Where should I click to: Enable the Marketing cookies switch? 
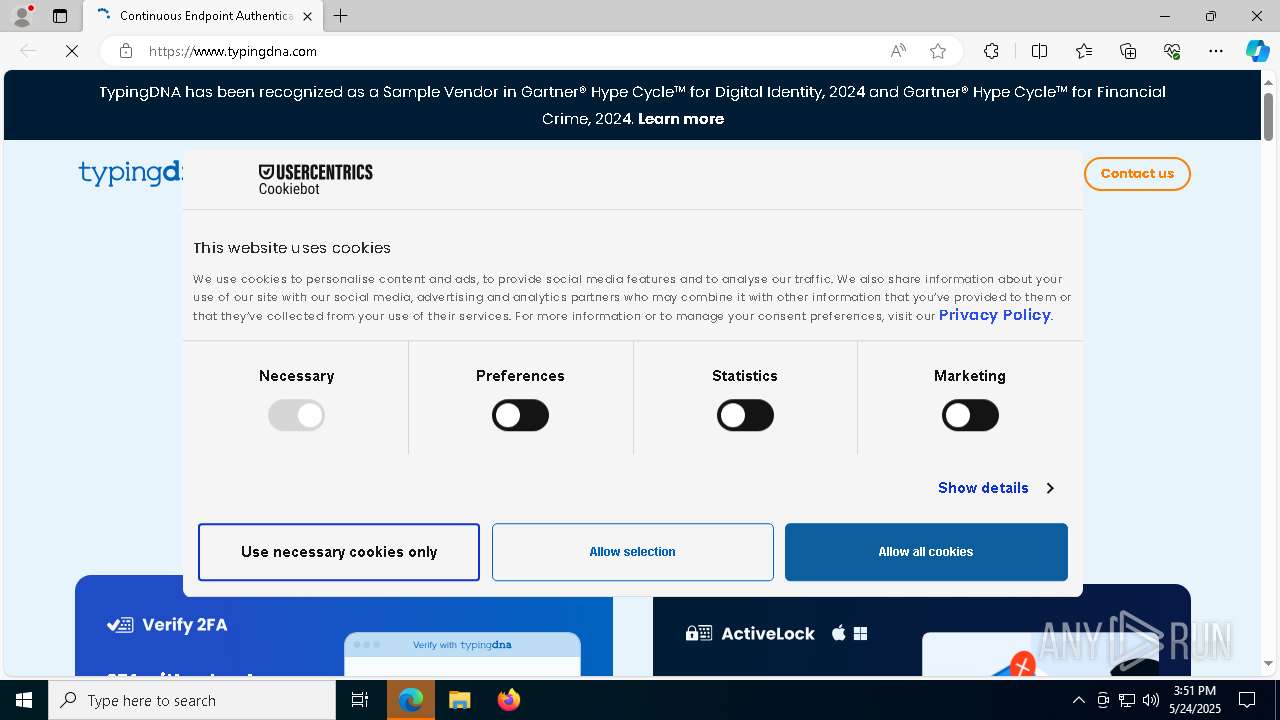pyautogui.click(x=970, y=415)
